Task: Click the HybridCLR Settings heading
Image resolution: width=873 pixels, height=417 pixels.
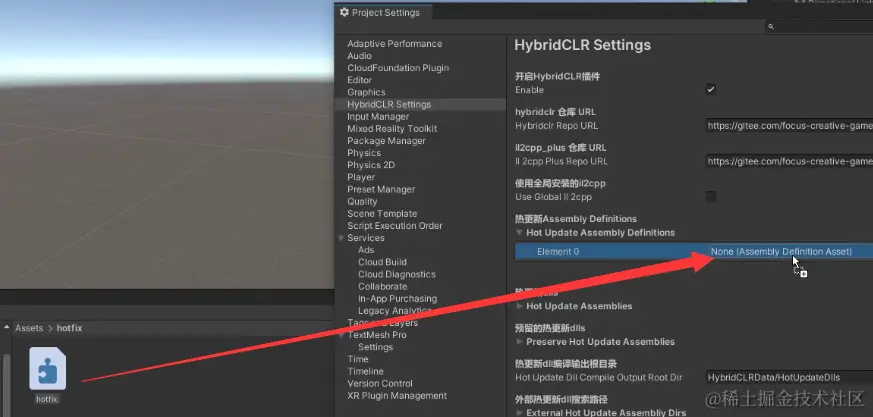Action: (x=582, y=45)
